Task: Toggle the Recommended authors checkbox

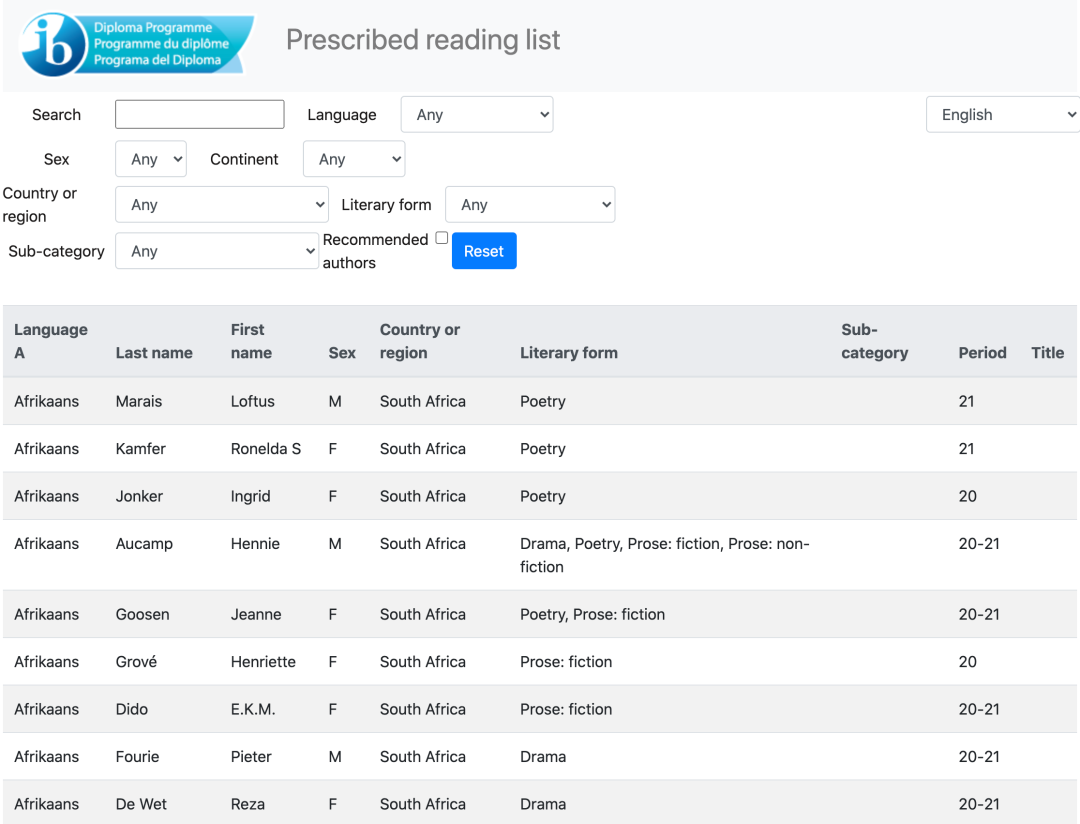Action: point(441,238)
